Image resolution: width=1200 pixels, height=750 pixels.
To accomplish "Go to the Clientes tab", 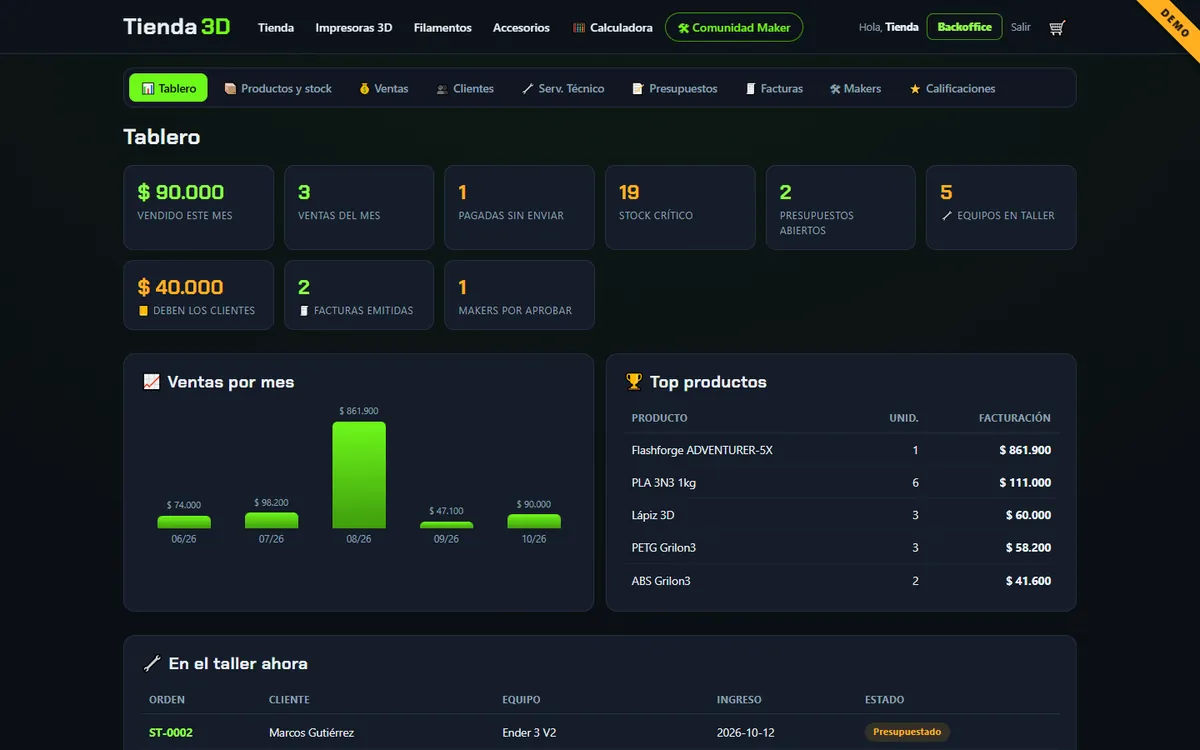I will pyautogui.click(x=465, y=88).
